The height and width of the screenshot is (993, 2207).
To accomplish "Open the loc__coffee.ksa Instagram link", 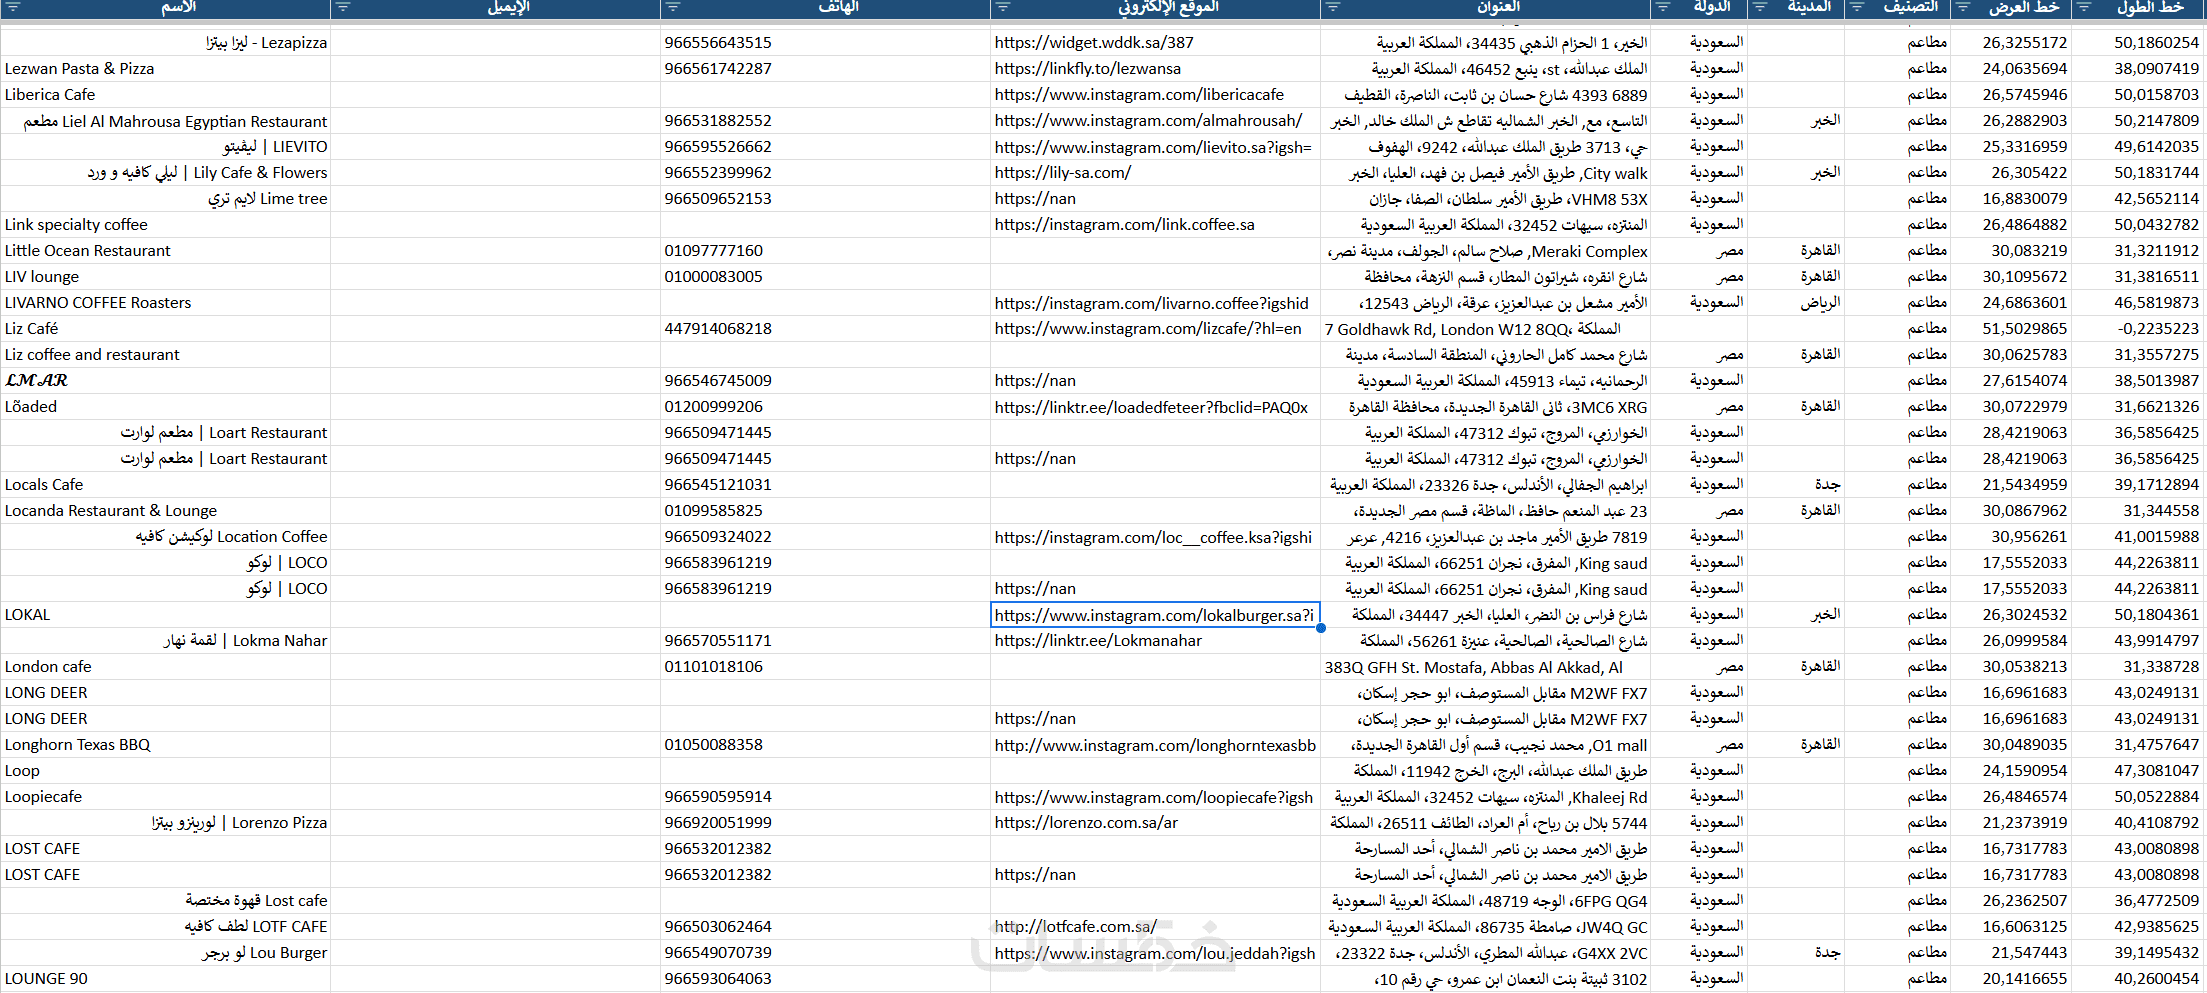I will pos(1153,537).
